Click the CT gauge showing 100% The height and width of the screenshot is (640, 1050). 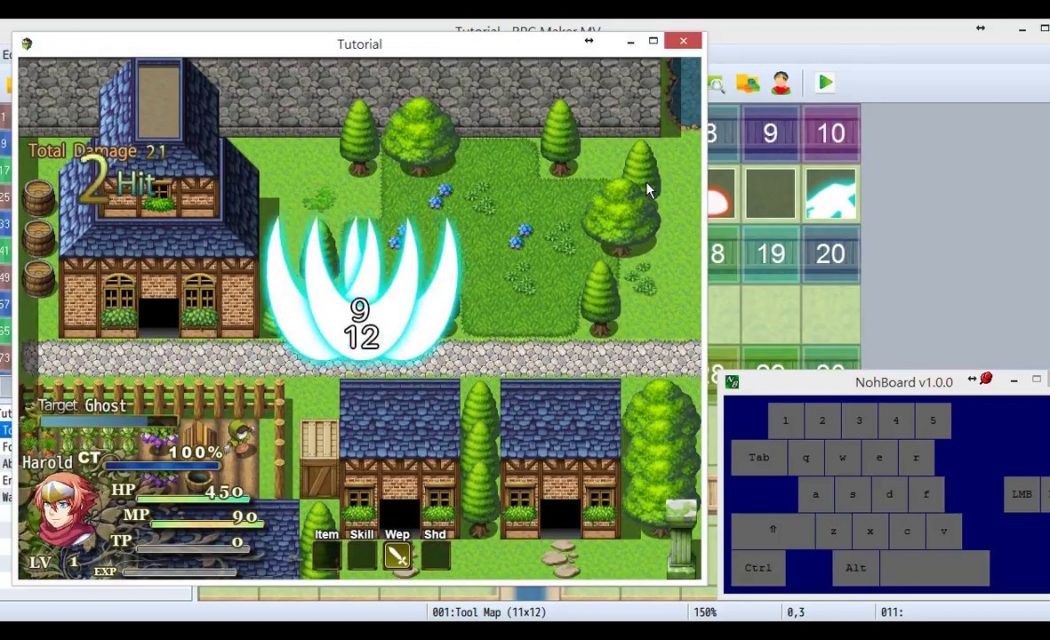click(163, 465)
